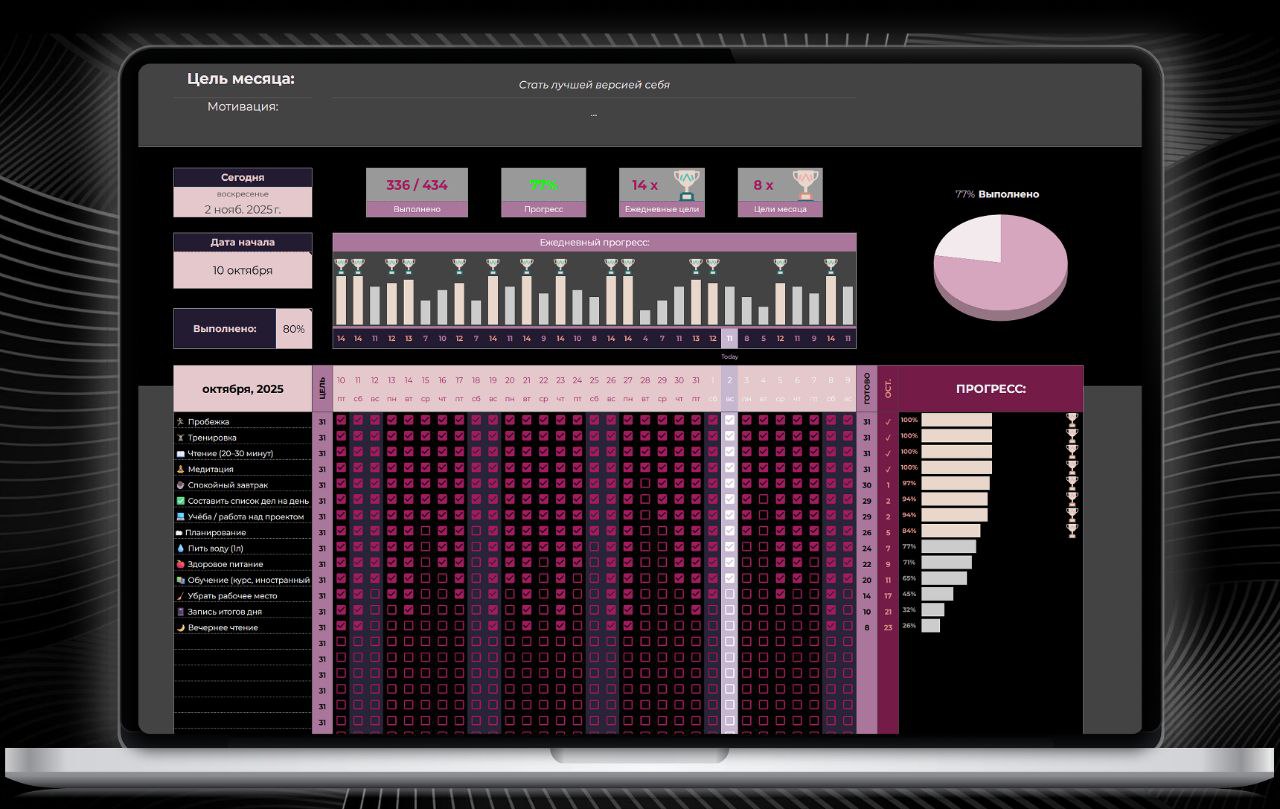Uncheck Пробежка checkbox for the 10th
This screenshot has width=1280, height=809.
(341, 421)
